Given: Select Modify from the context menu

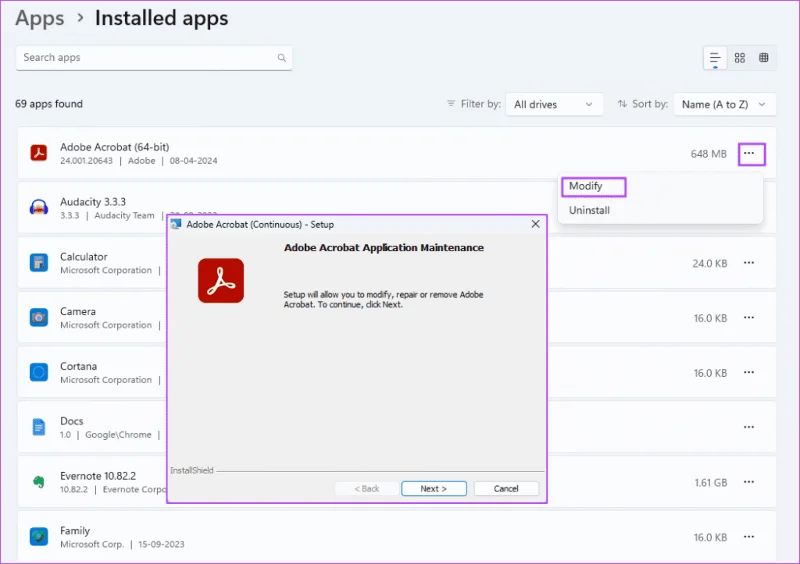Looking at the screenshot, I should pos(586,186).
